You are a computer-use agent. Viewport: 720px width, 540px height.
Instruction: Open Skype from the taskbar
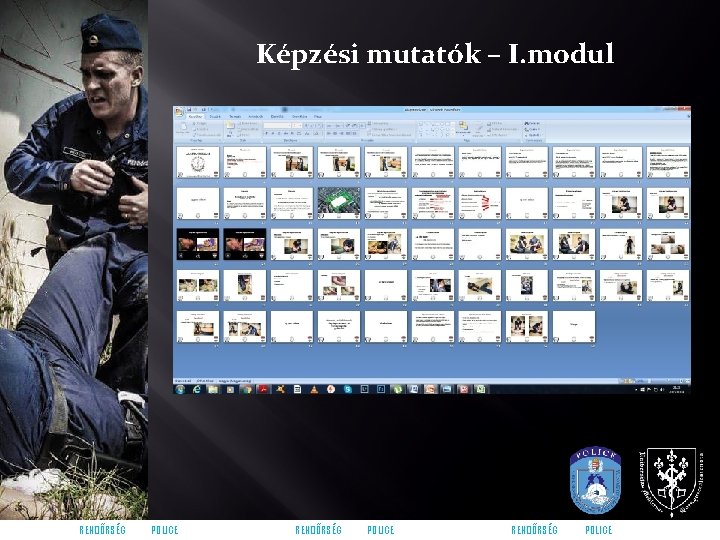click(348, 389)
